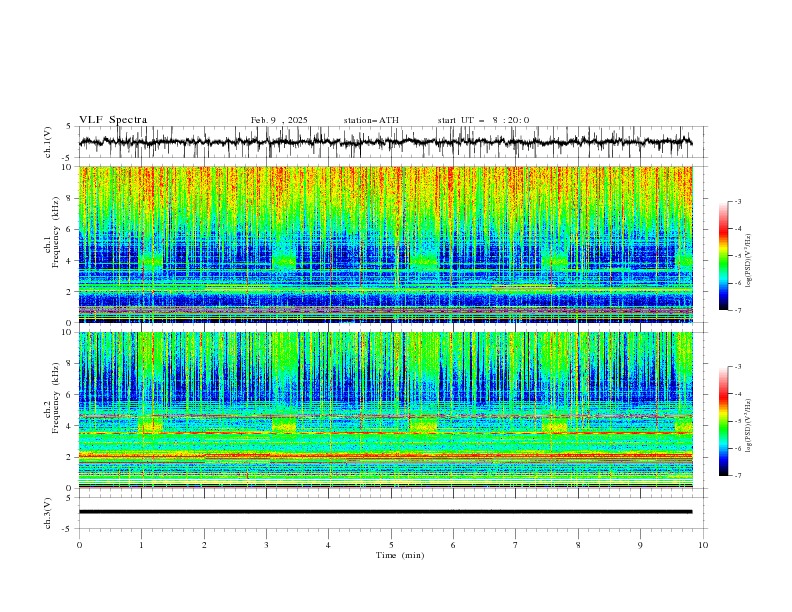This screenshot has width=792, height=612.
Task: Click inside the ch.2 frequency spectrogram panel
Action: [386, 410]
